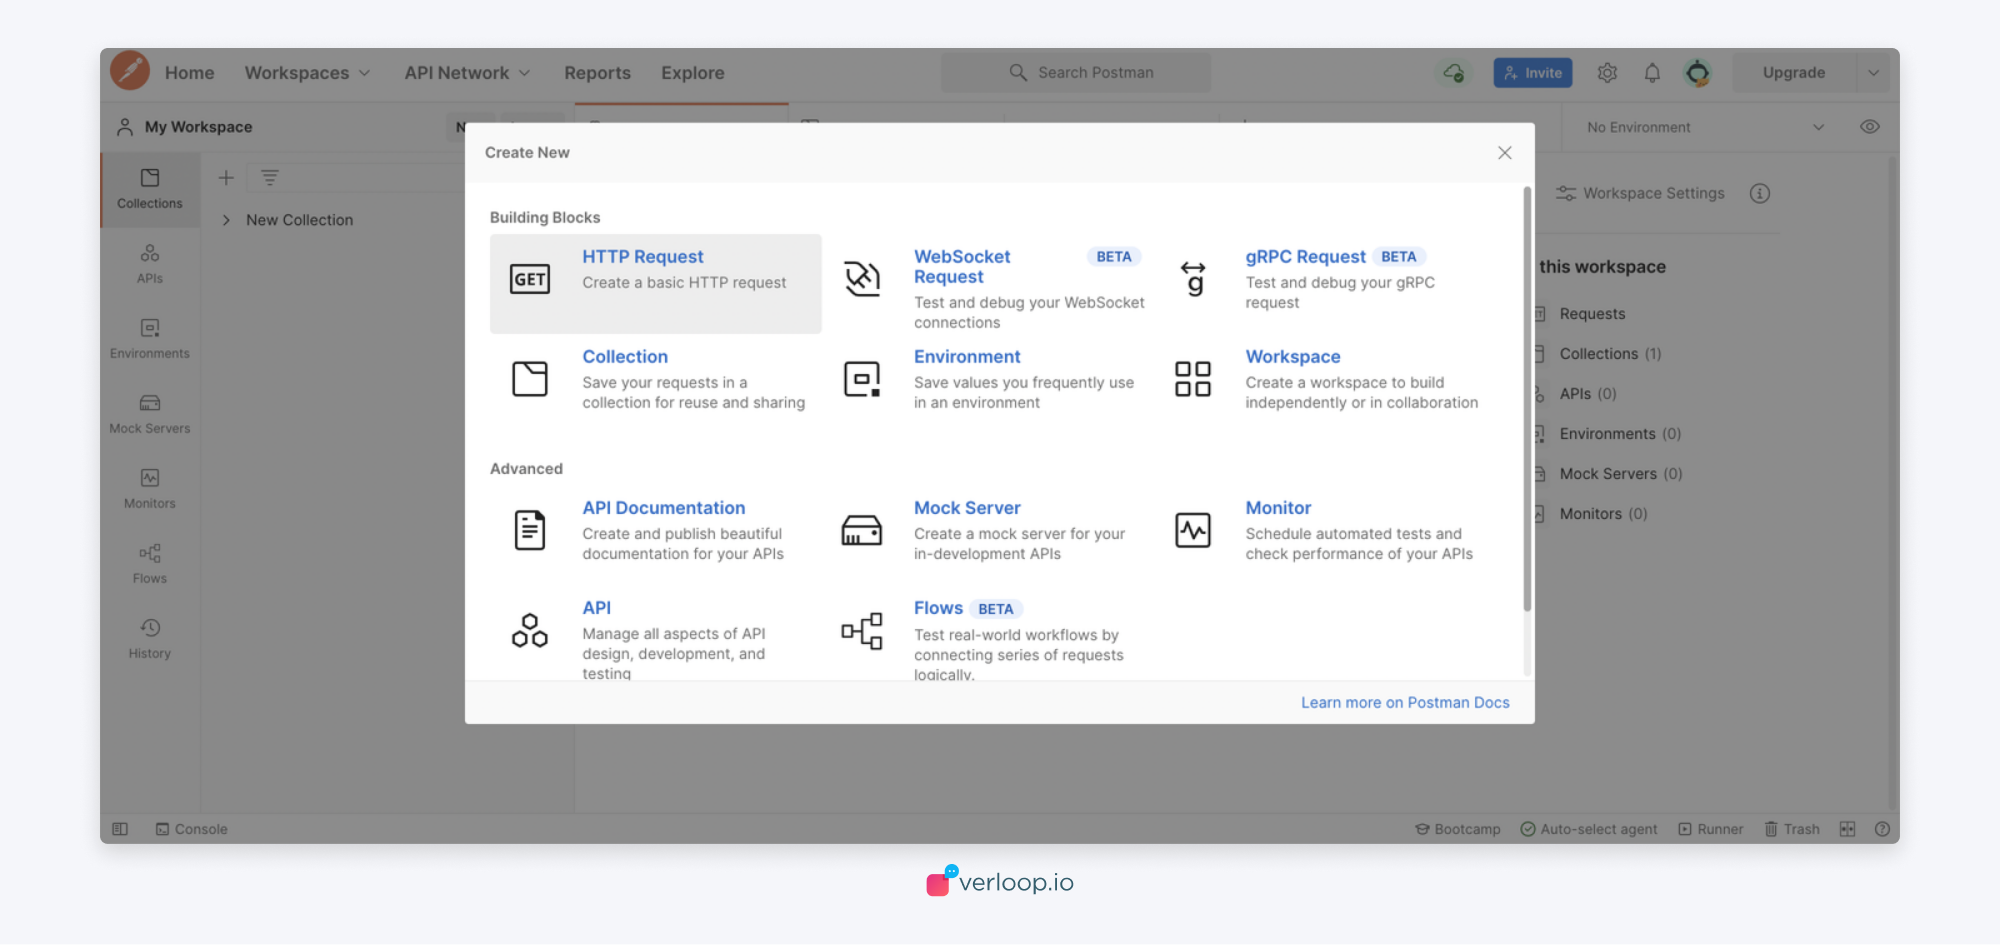Image resolution: width=2000 pixels, height=945 pixels.
Task: Open the History sidebar section
Action: coord(150,639)
